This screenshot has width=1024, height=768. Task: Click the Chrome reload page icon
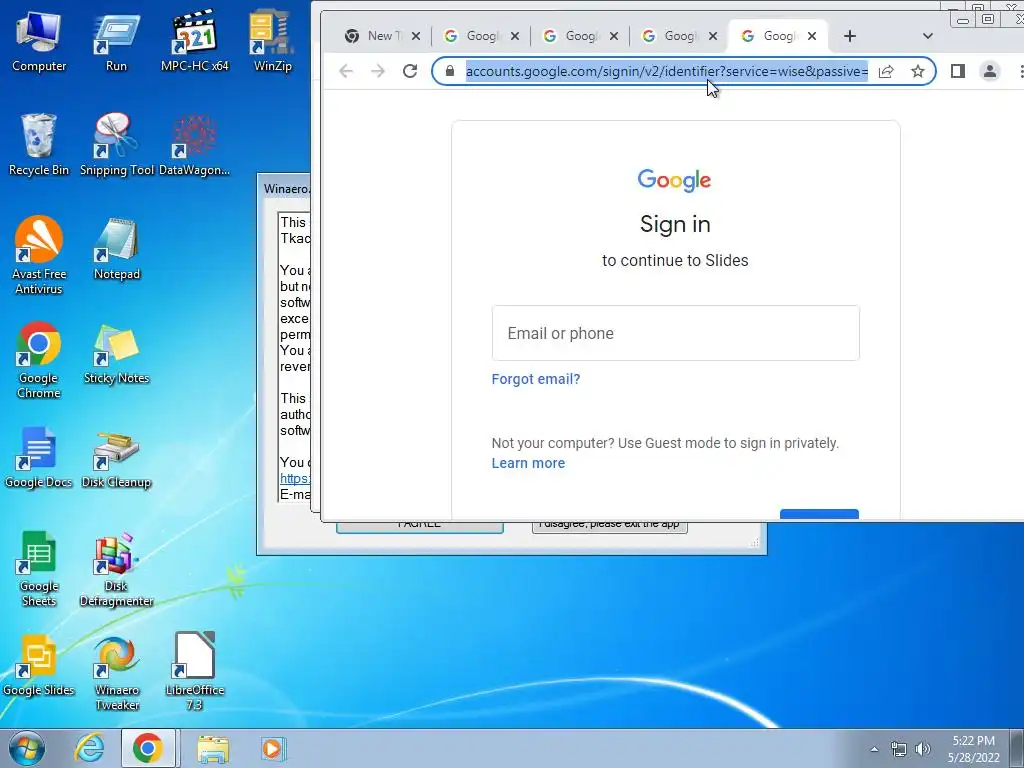409,71
